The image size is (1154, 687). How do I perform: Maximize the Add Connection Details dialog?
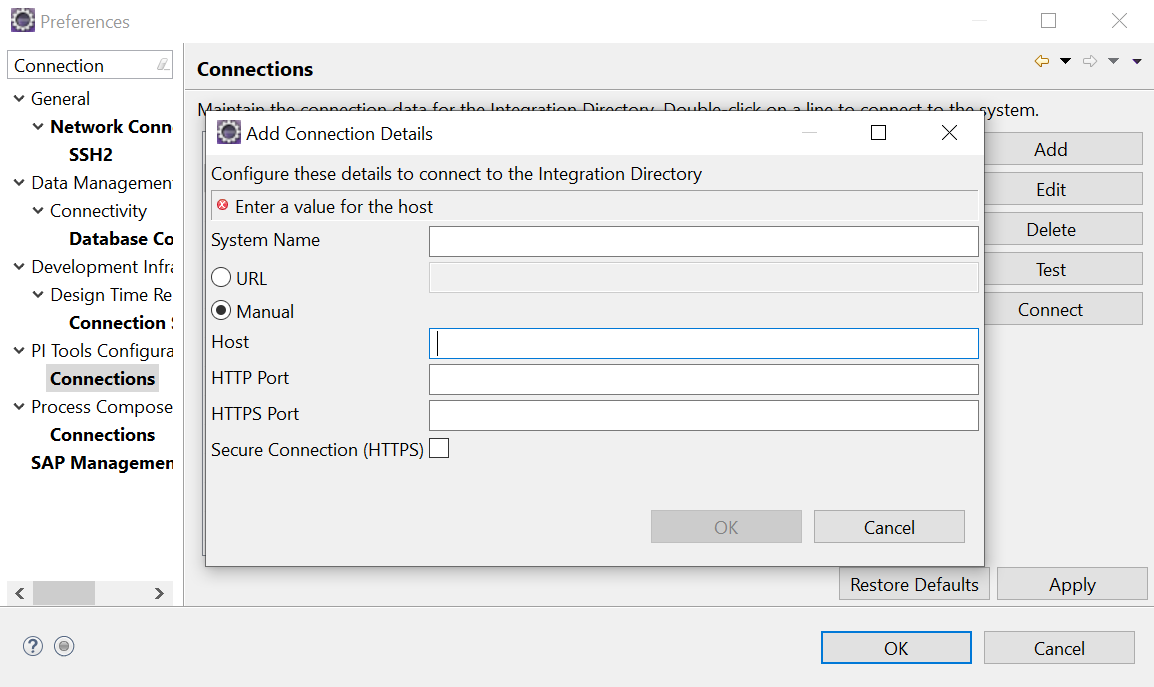click(878, 133)
